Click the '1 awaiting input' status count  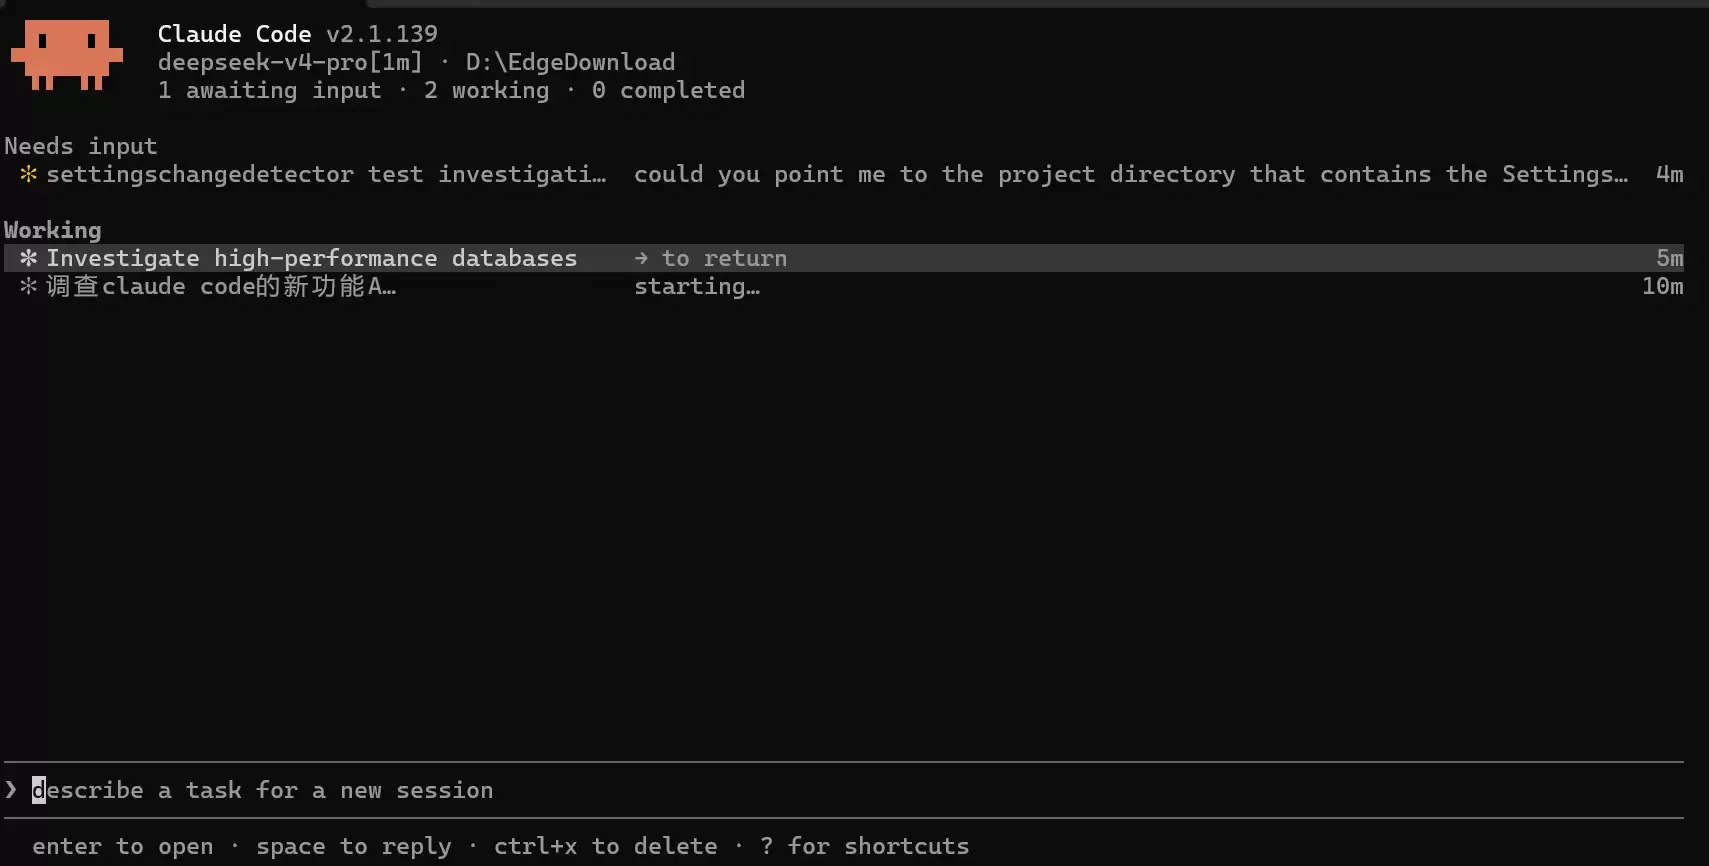pyautogui.click(x=270, y=90)
